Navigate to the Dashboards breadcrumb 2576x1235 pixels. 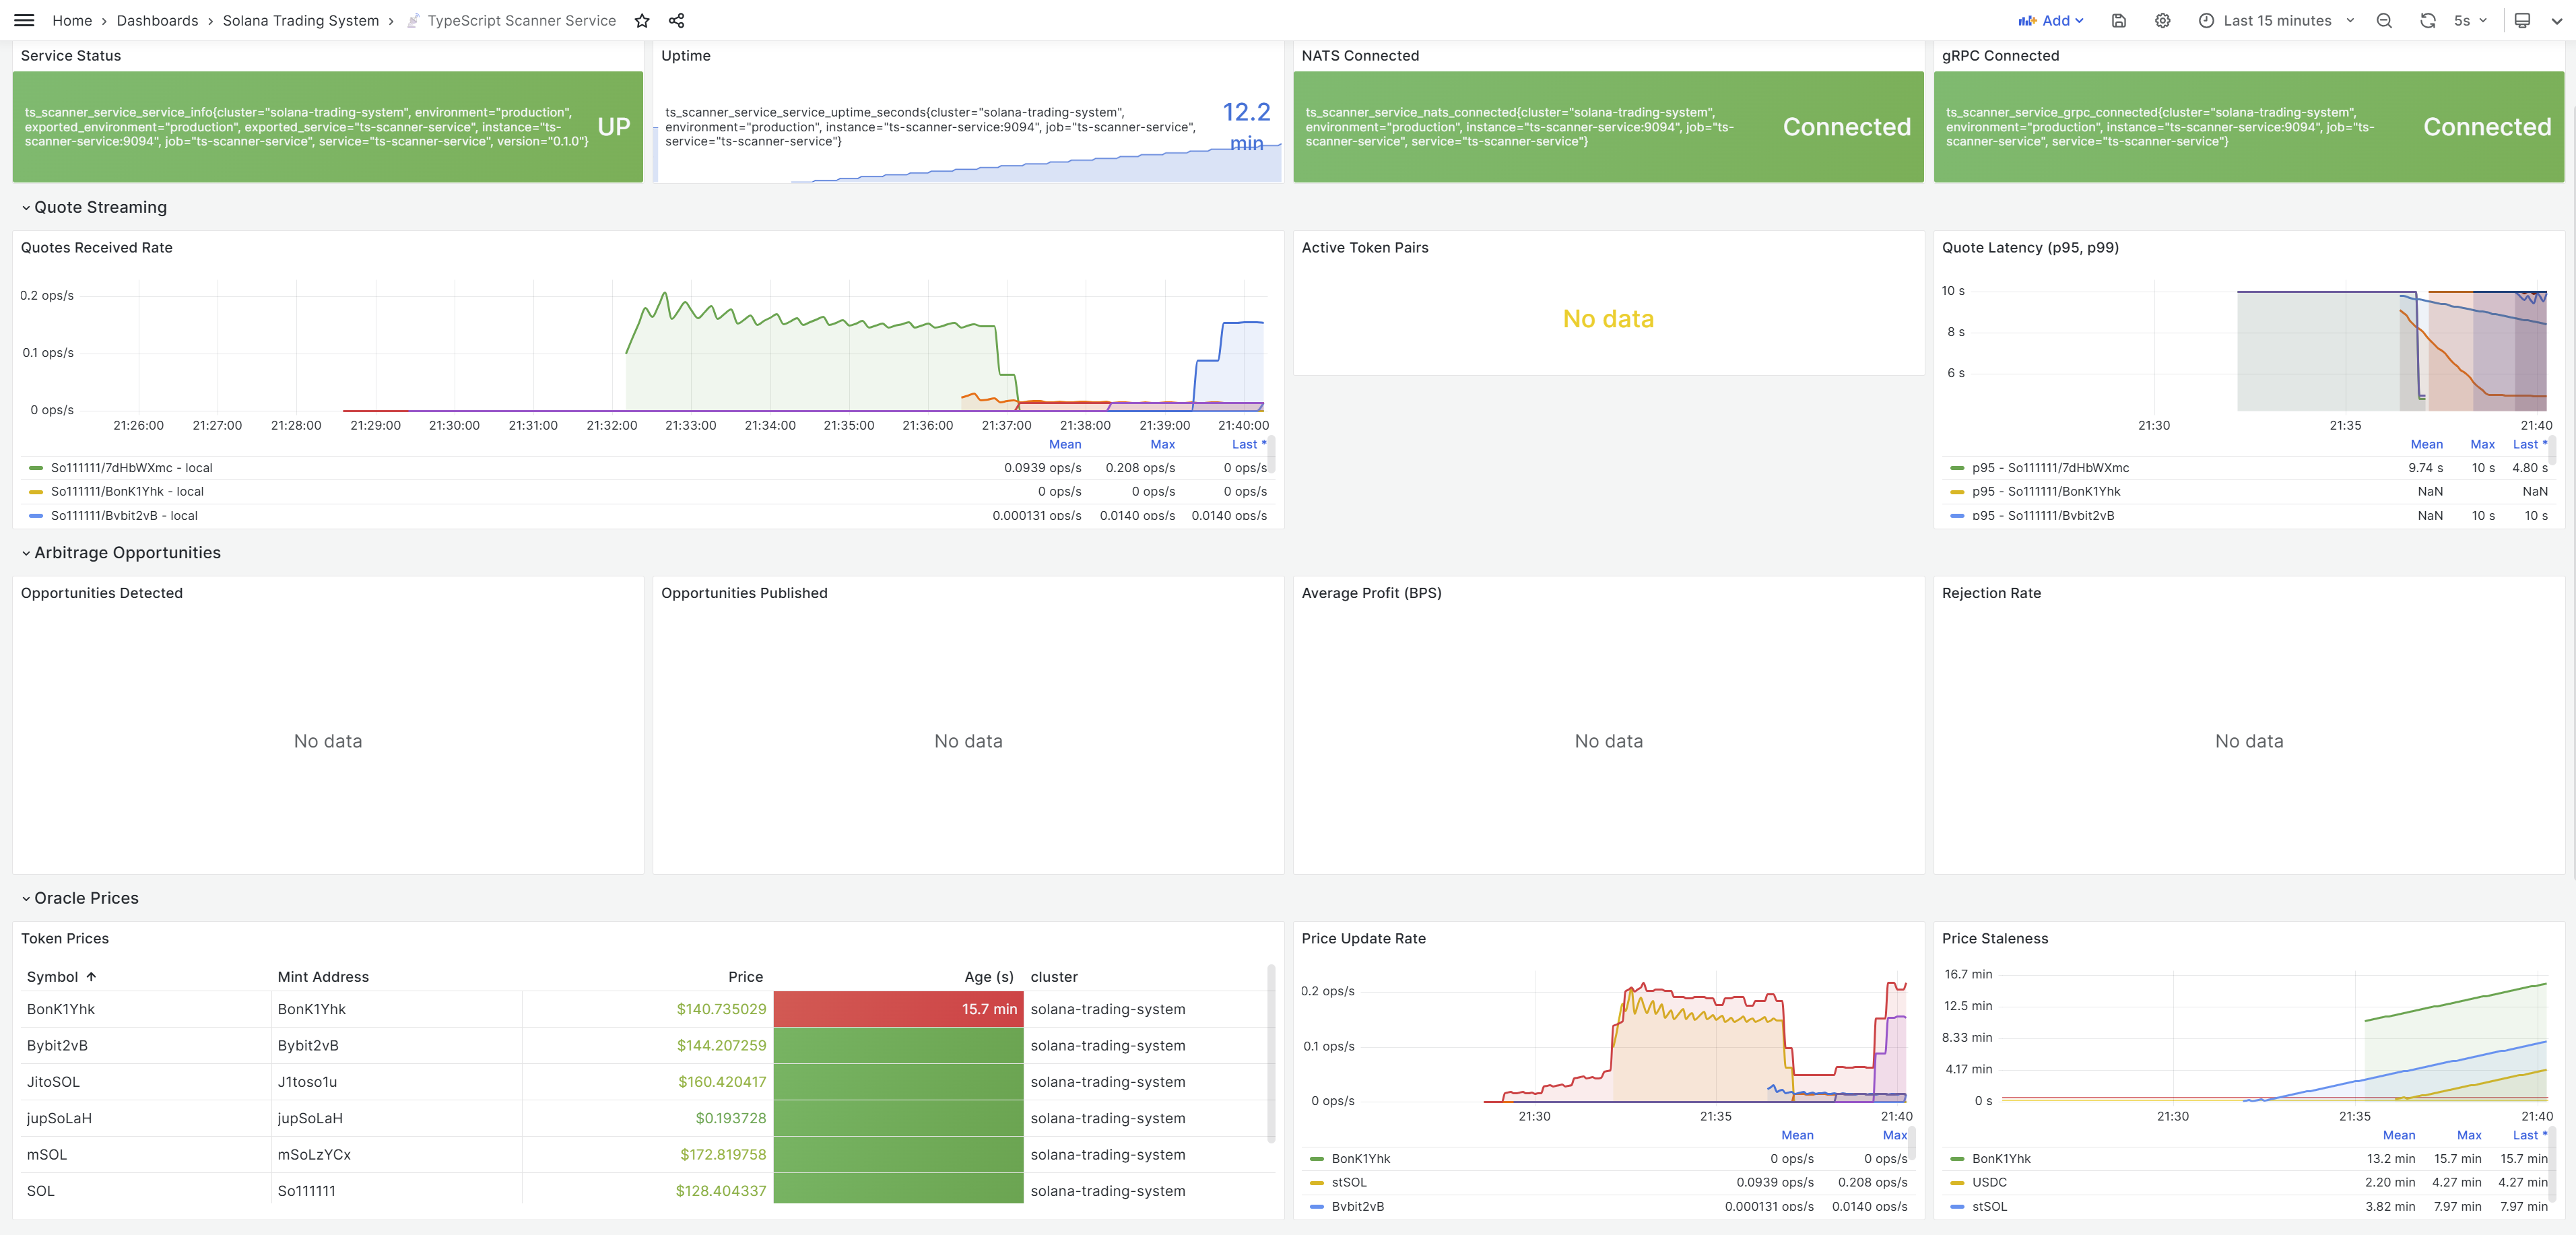(x=156, y=20)
